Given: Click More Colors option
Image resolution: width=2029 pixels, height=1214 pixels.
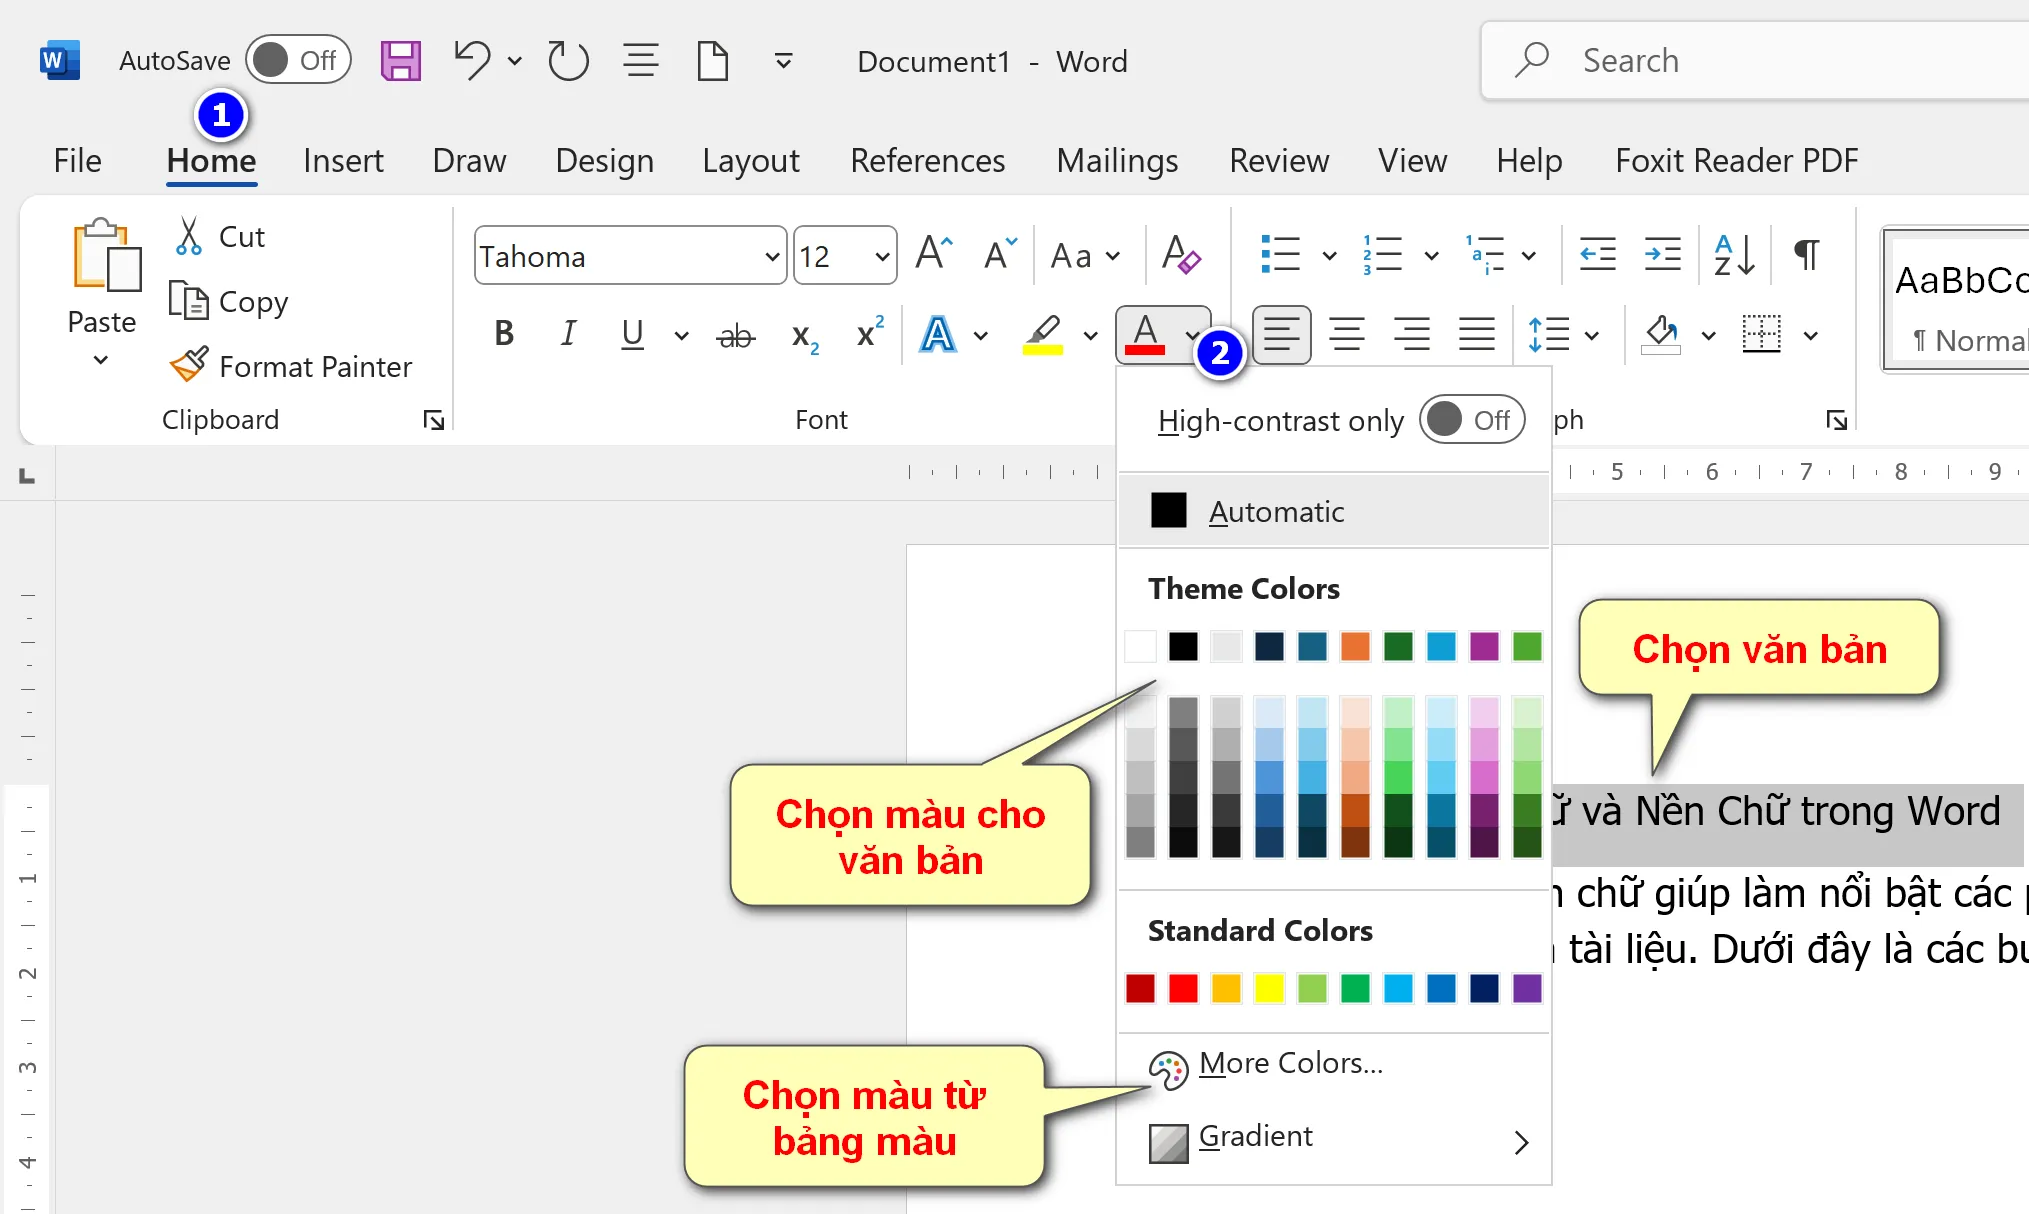Looking at the screenshot, I should [1290, 1064].
